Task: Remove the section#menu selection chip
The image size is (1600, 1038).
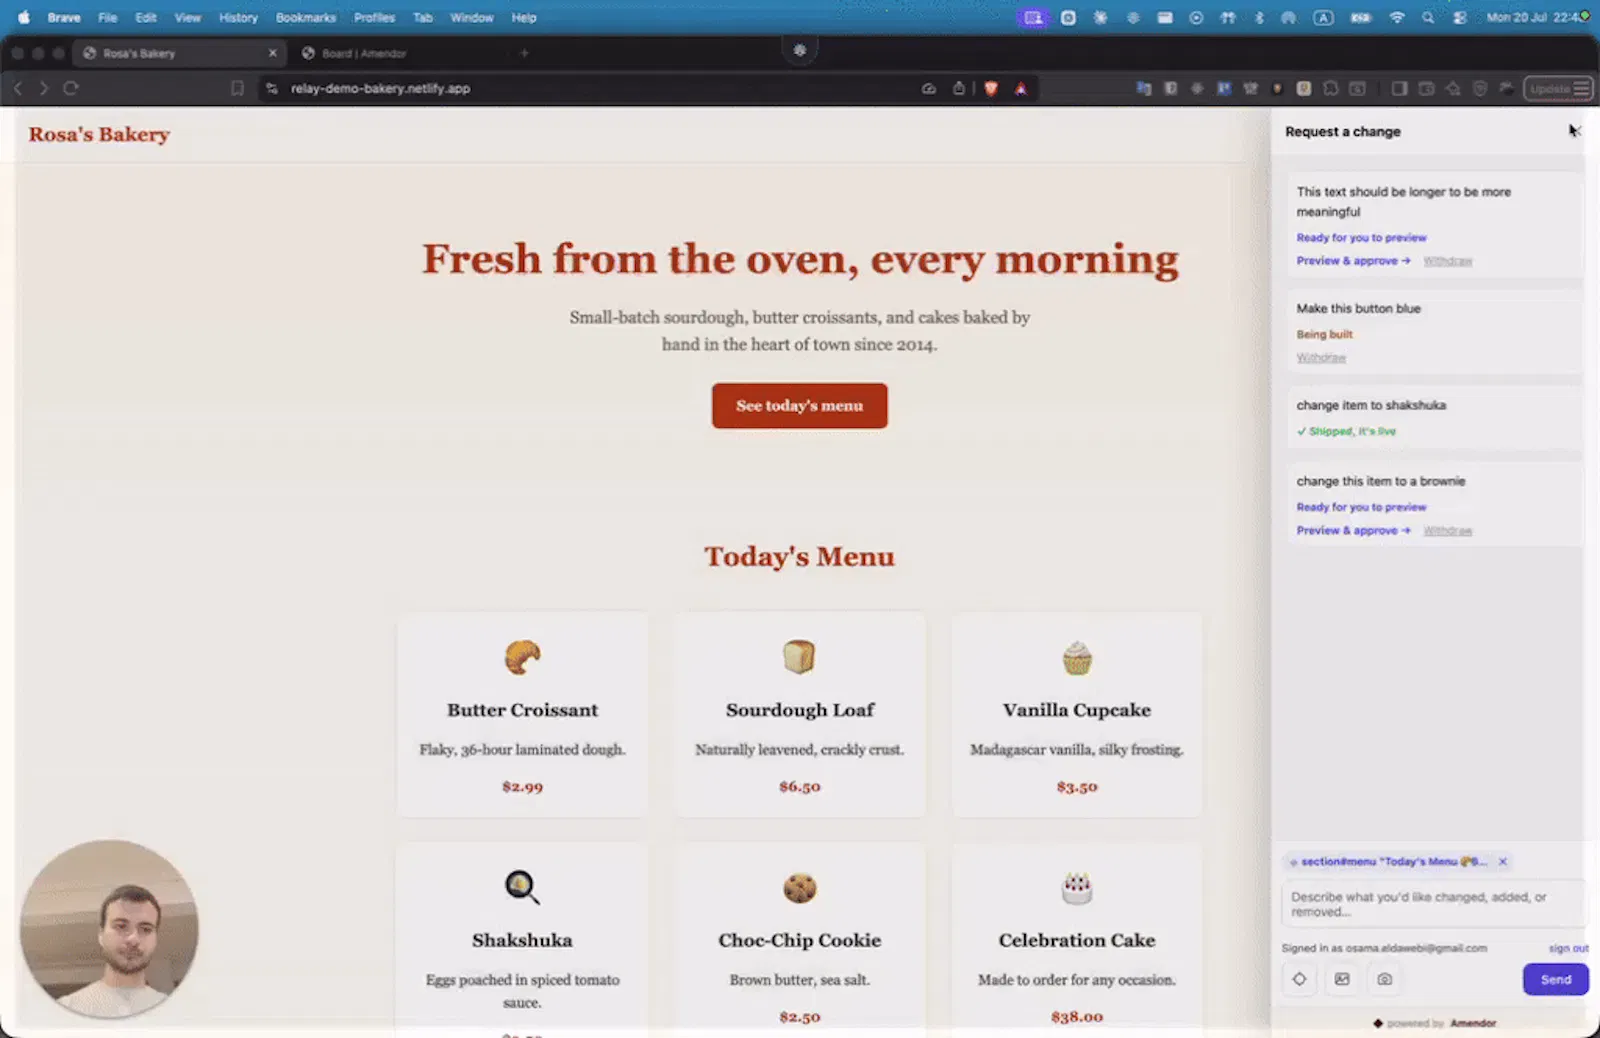Action: click(1502, 861)
